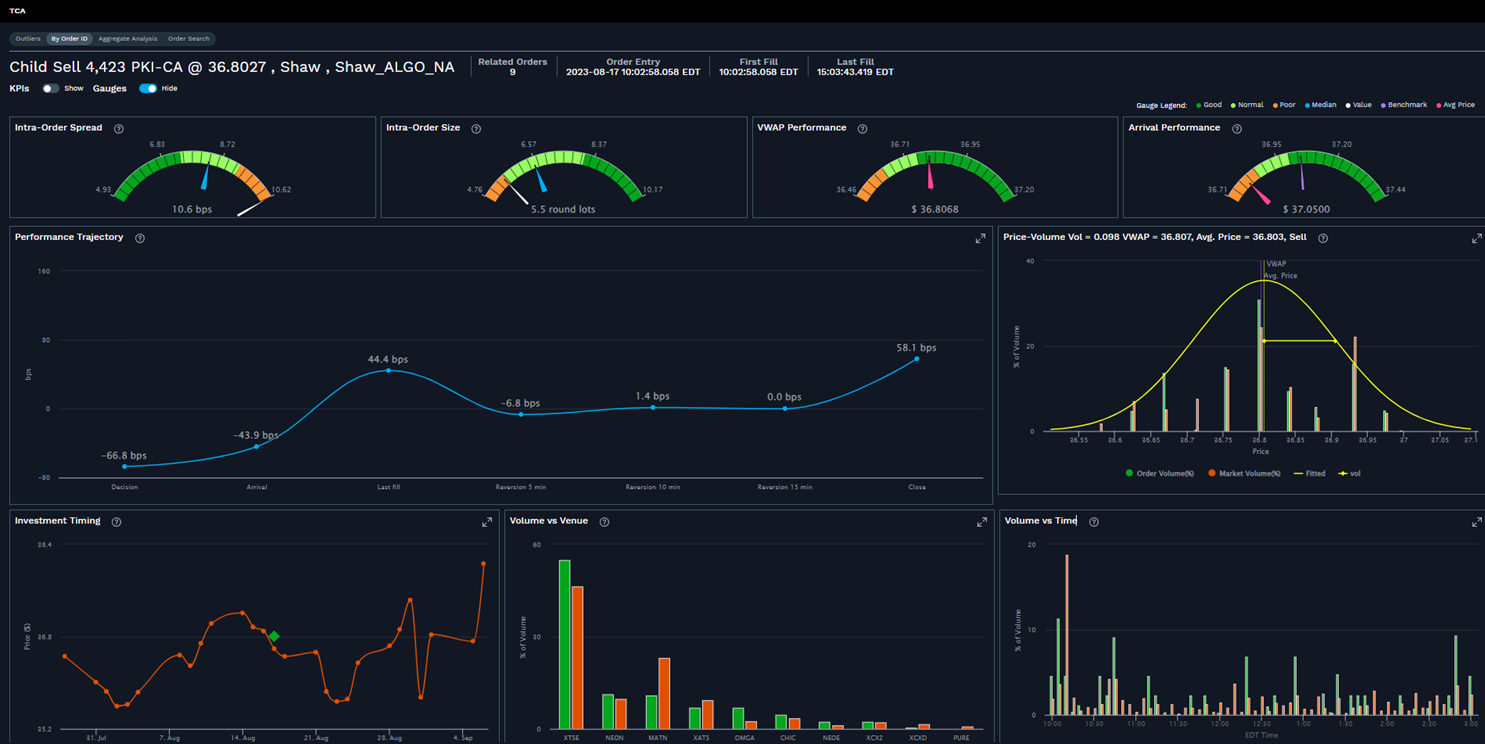Open the Intra-Order Size help icon
Image resolution: width=1485 pixels, height=744 pixels.
point(476,128)
